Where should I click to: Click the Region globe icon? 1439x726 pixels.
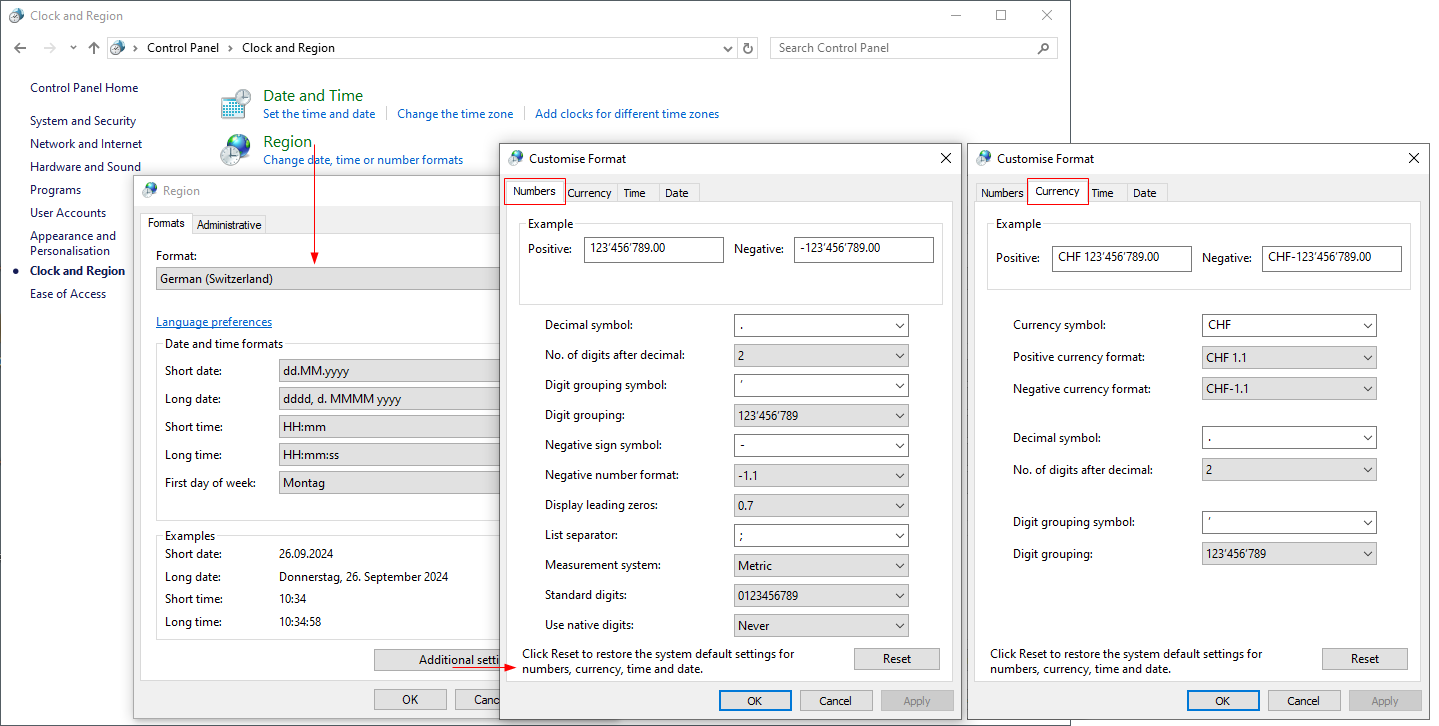(x=236, y=150)
